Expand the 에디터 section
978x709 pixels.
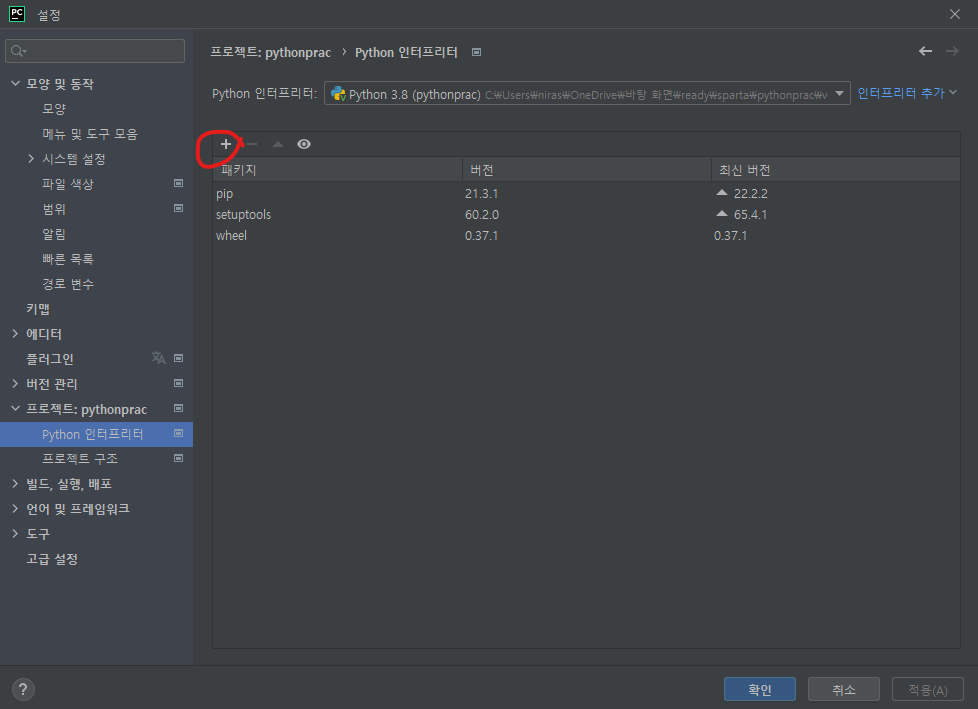coord(16,334)
